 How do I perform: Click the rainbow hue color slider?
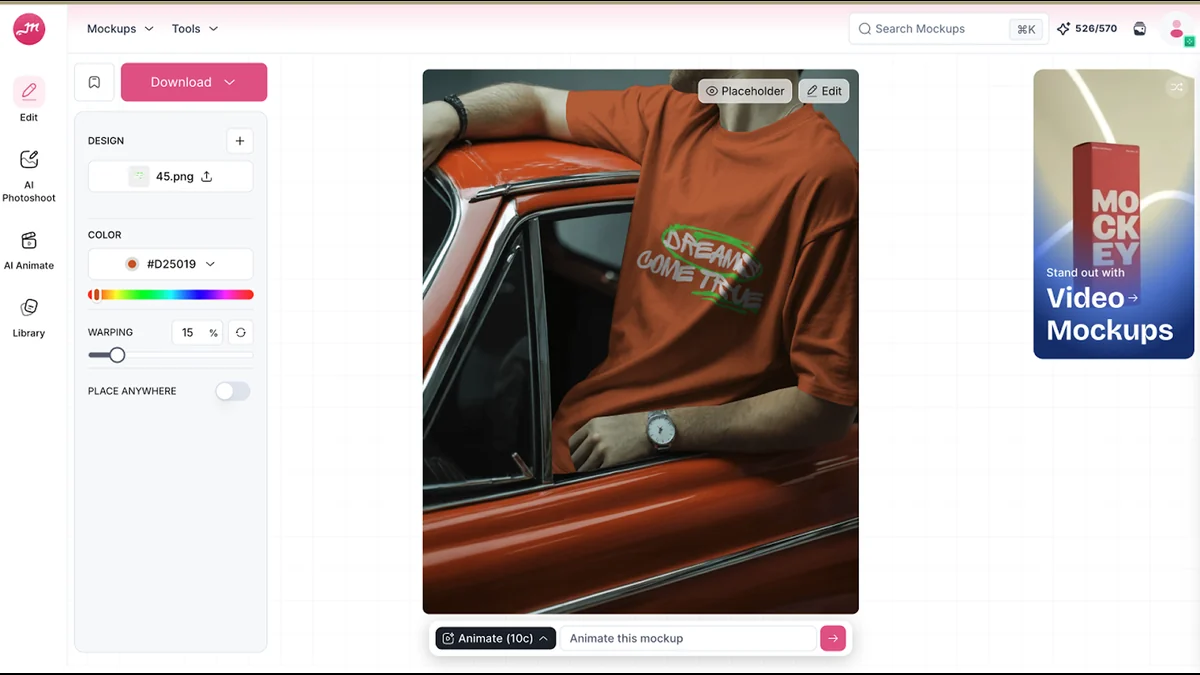tap(171, 295)
